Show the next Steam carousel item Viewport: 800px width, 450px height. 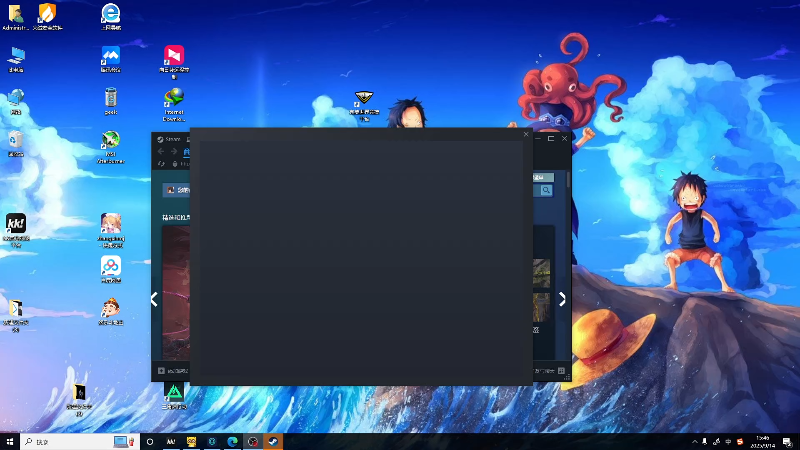coord(562,299)
